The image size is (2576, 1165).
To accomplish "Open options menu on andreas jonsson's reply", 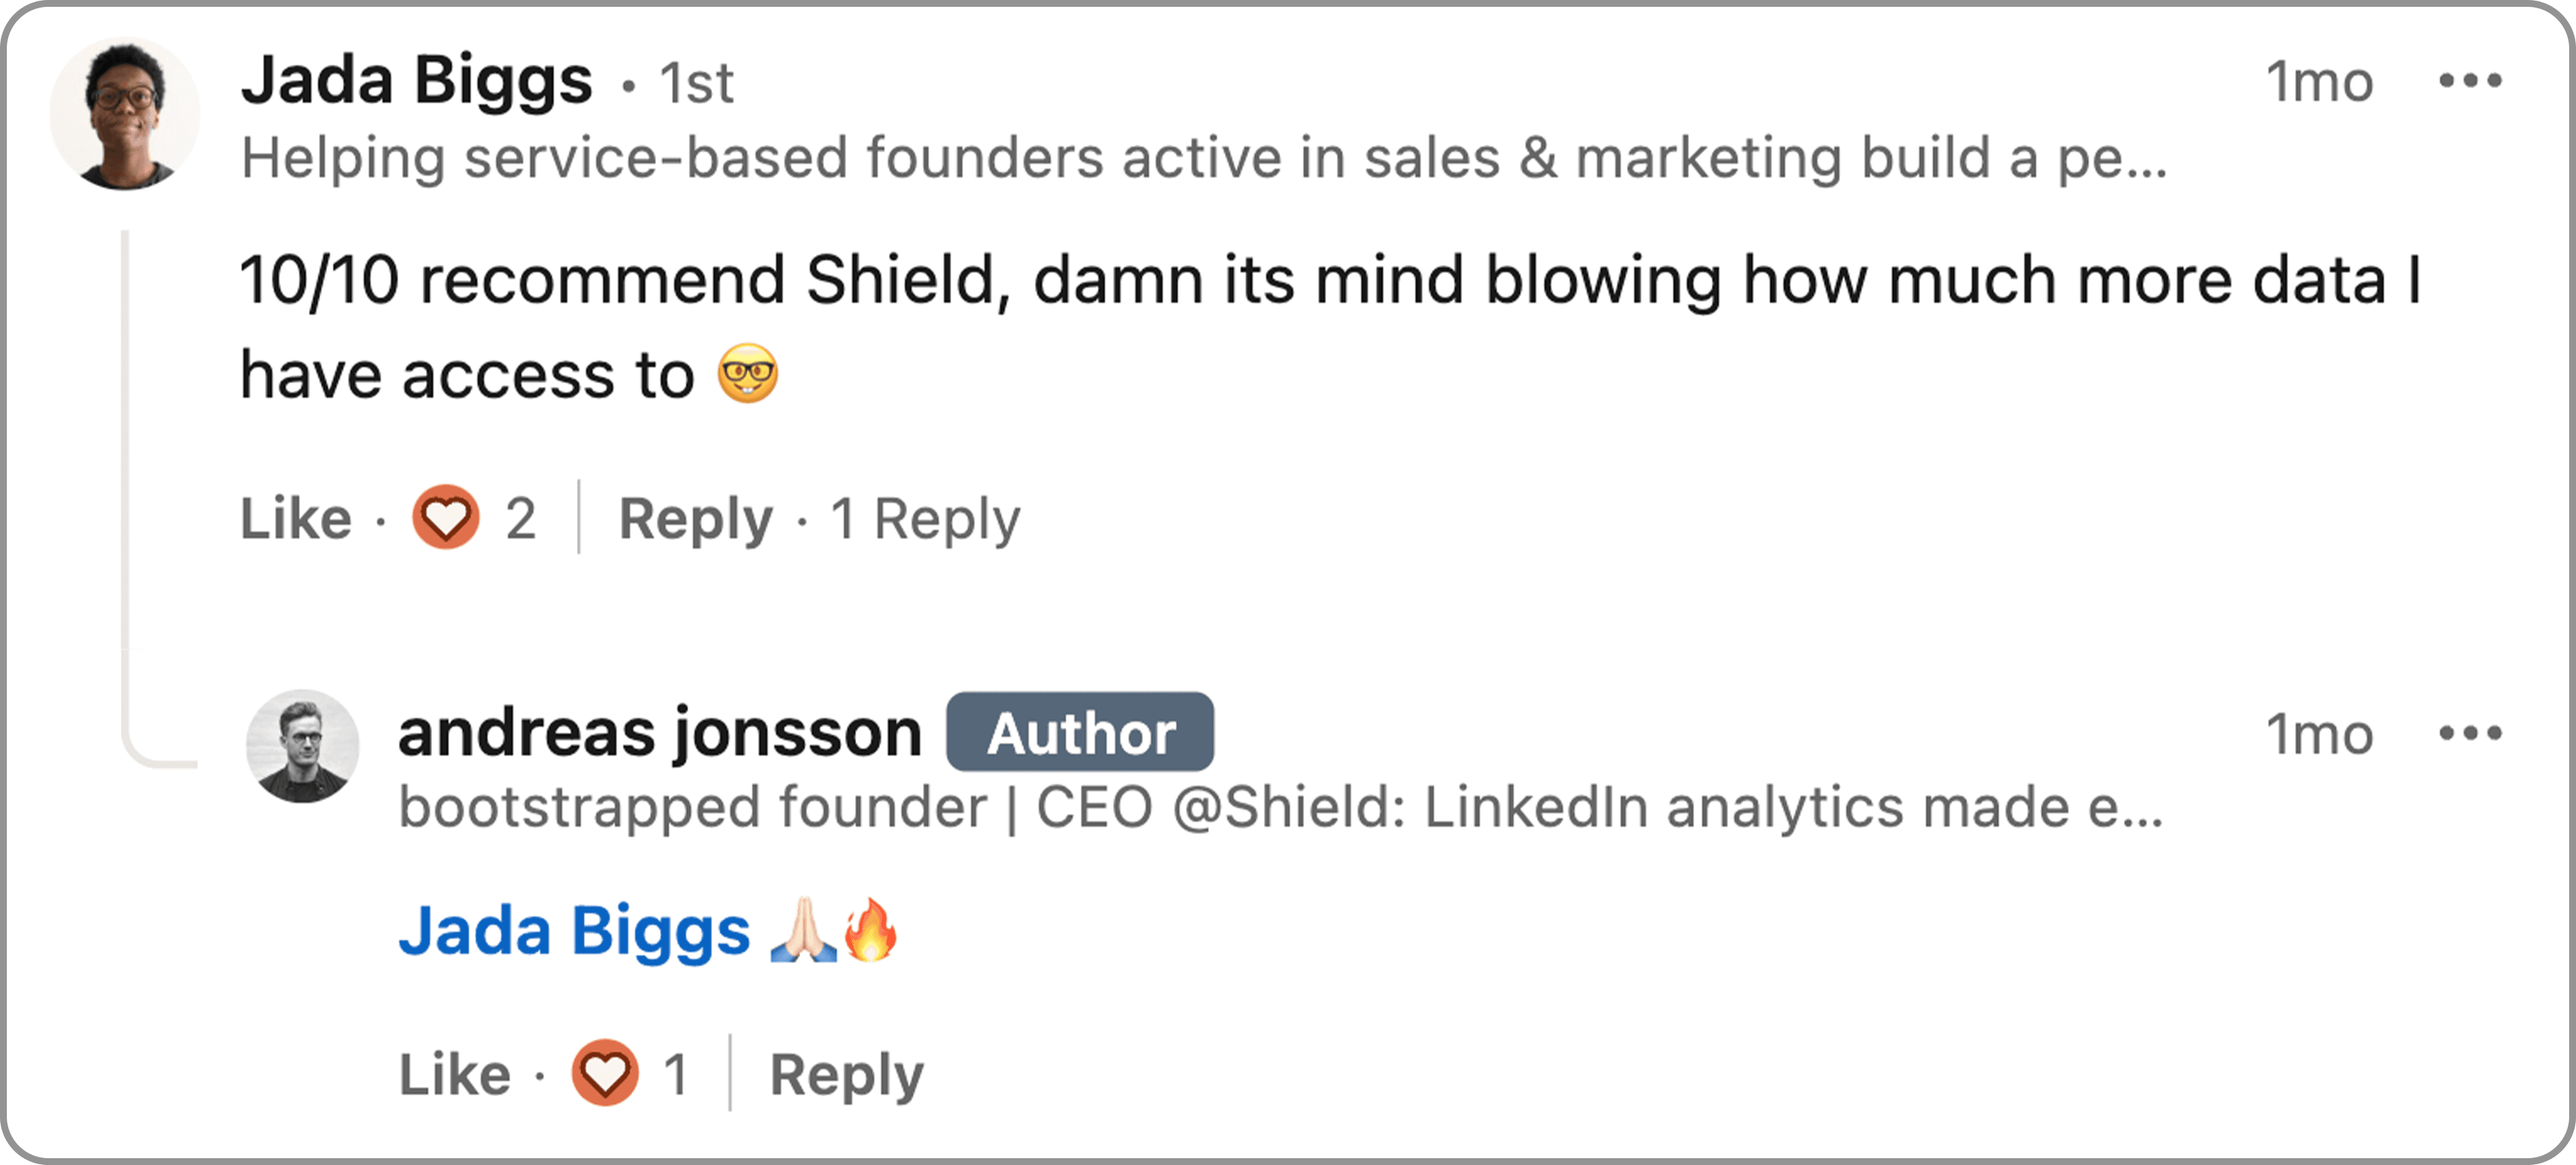I will (x=2469, y=734).
